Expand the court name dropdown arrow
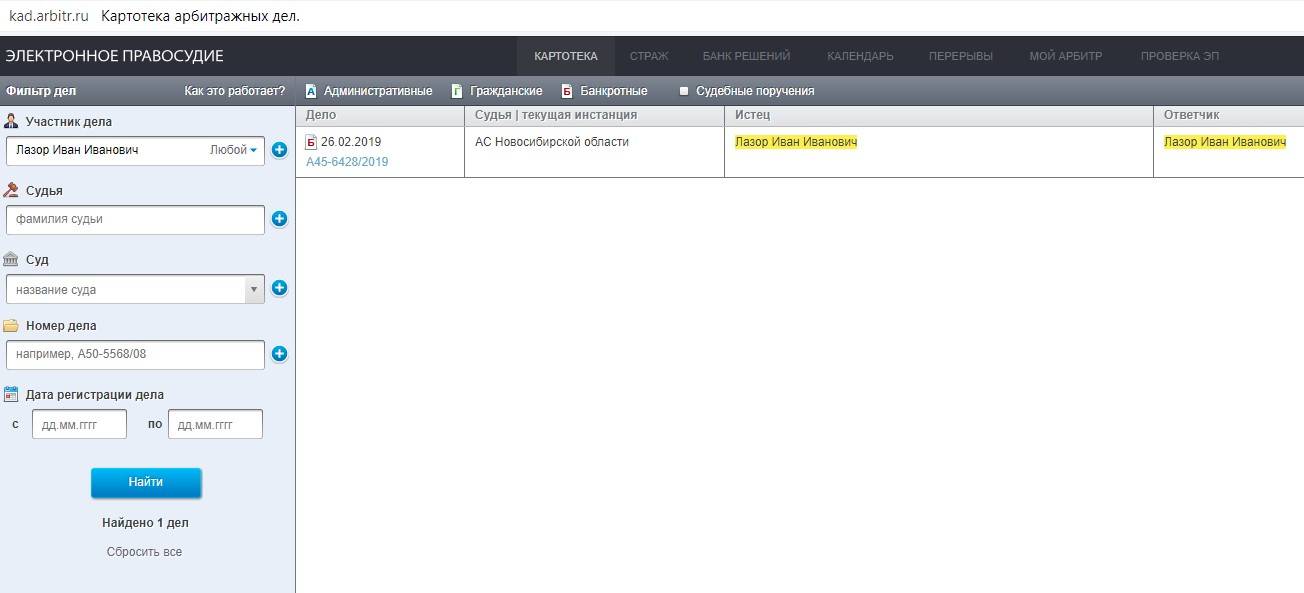Viewport: 1304px width, 593px height. click(254, 289)
